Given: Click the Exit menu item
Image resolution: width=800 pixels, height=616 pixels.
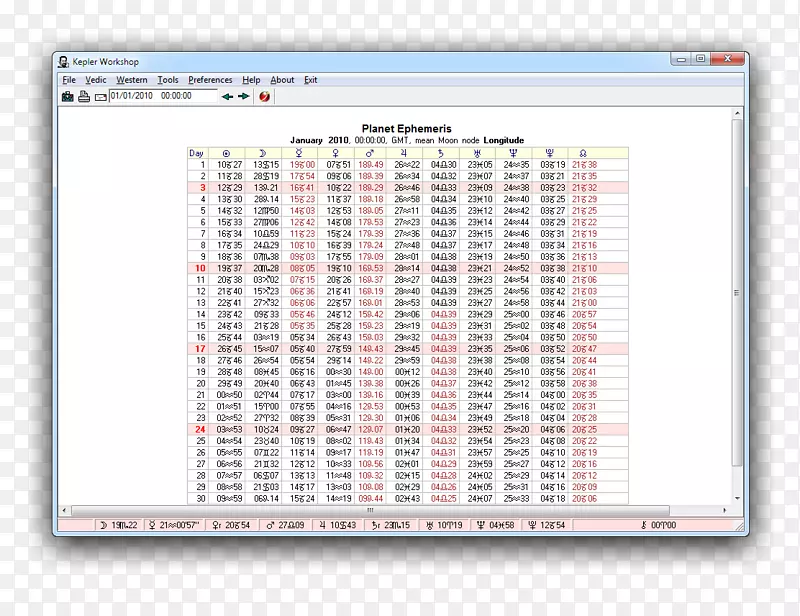Looking at the screenshot, I should [x=311, y=80].
